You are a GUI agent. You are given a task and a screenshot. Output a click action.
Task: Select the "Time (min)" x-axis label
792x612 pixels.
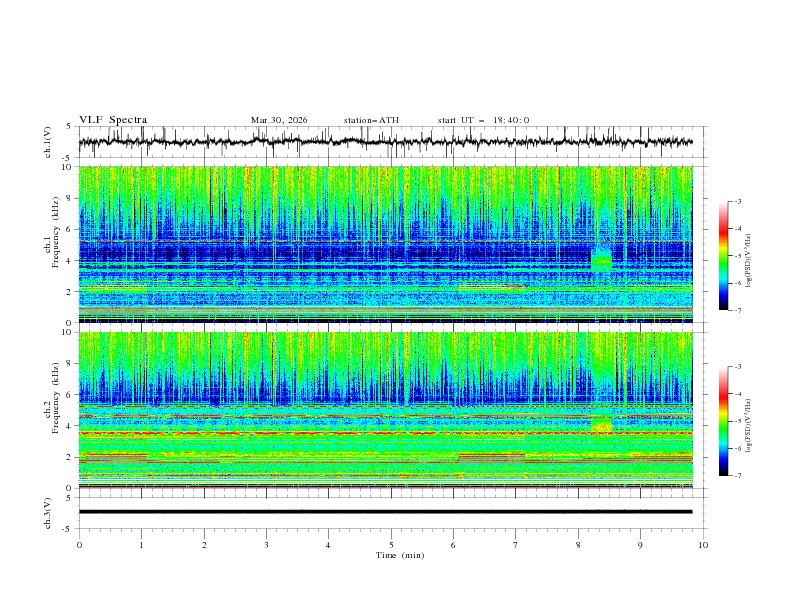[x=400, y=555]
